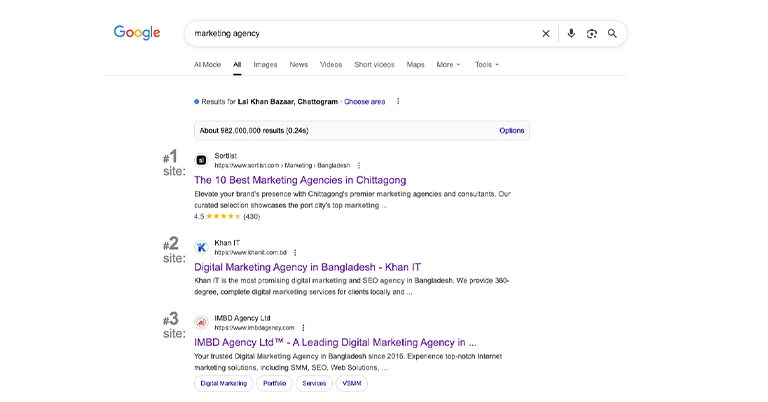Screen dimensions: 768x402
Task: Clear the search box with X
Action: click(546, 33)
